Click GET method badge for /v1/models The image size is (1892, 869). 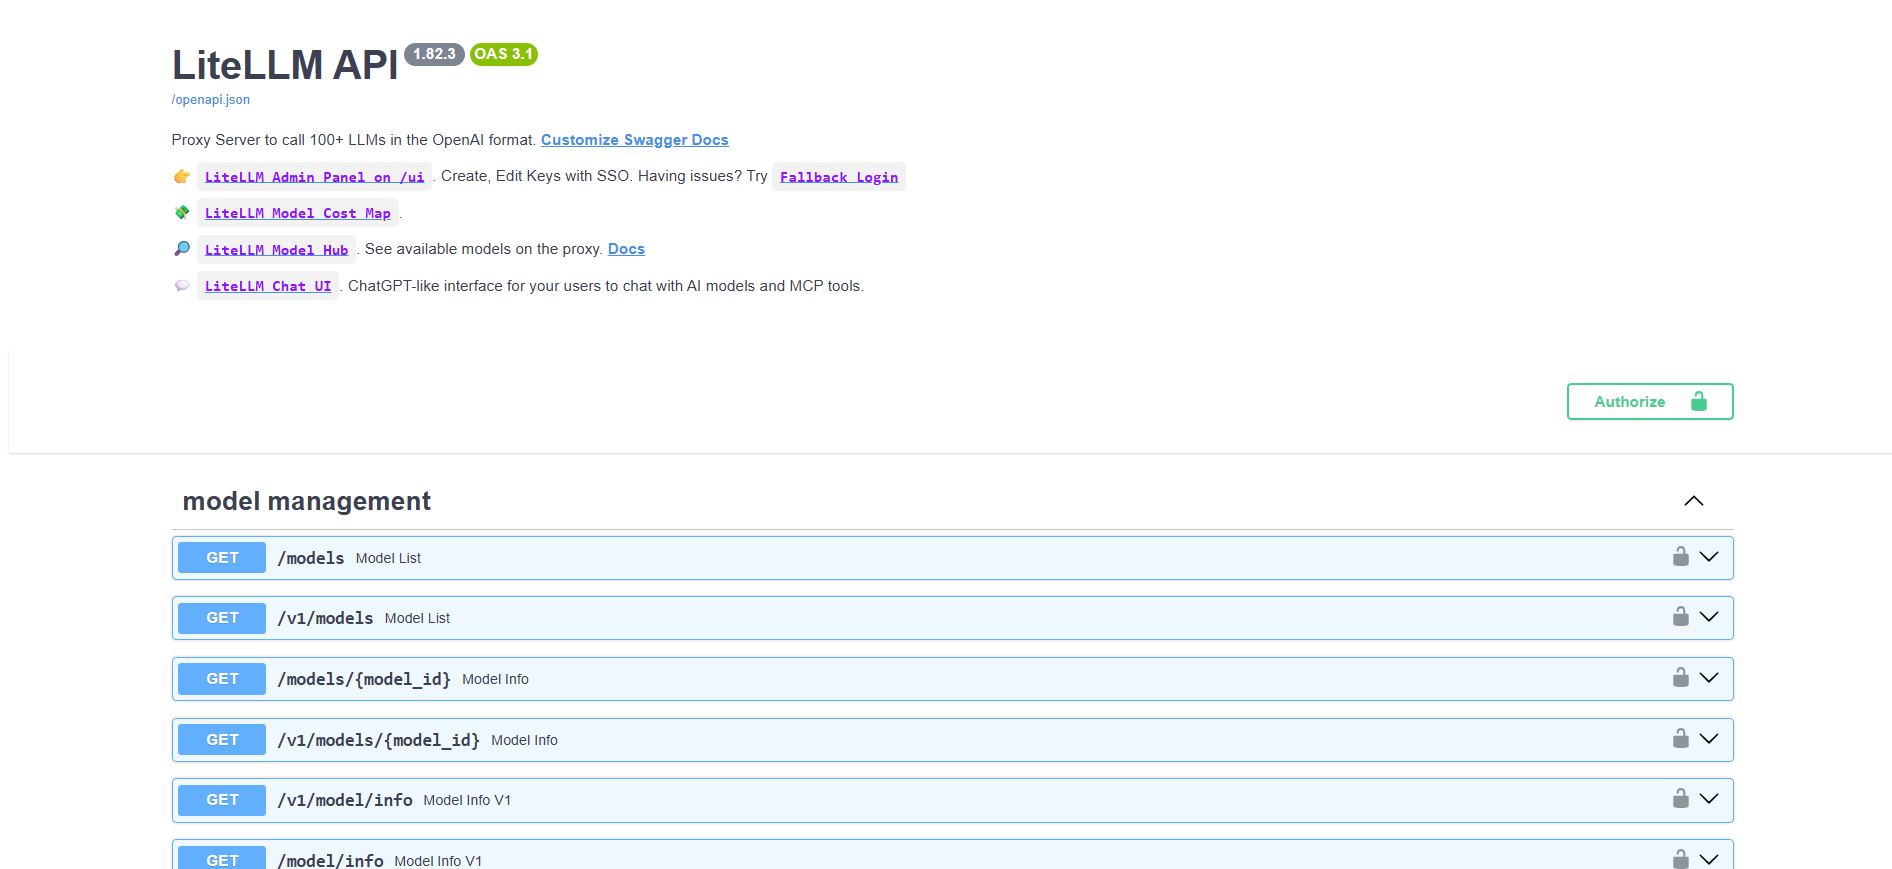(222, 618)
